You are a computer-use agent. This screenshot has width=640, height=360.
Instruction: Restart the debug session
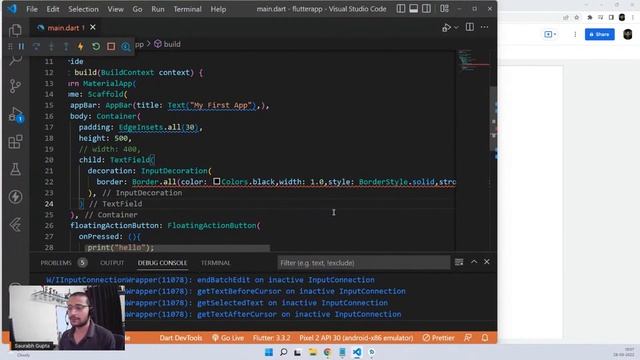pyautogui.click(x=96, y=47)
